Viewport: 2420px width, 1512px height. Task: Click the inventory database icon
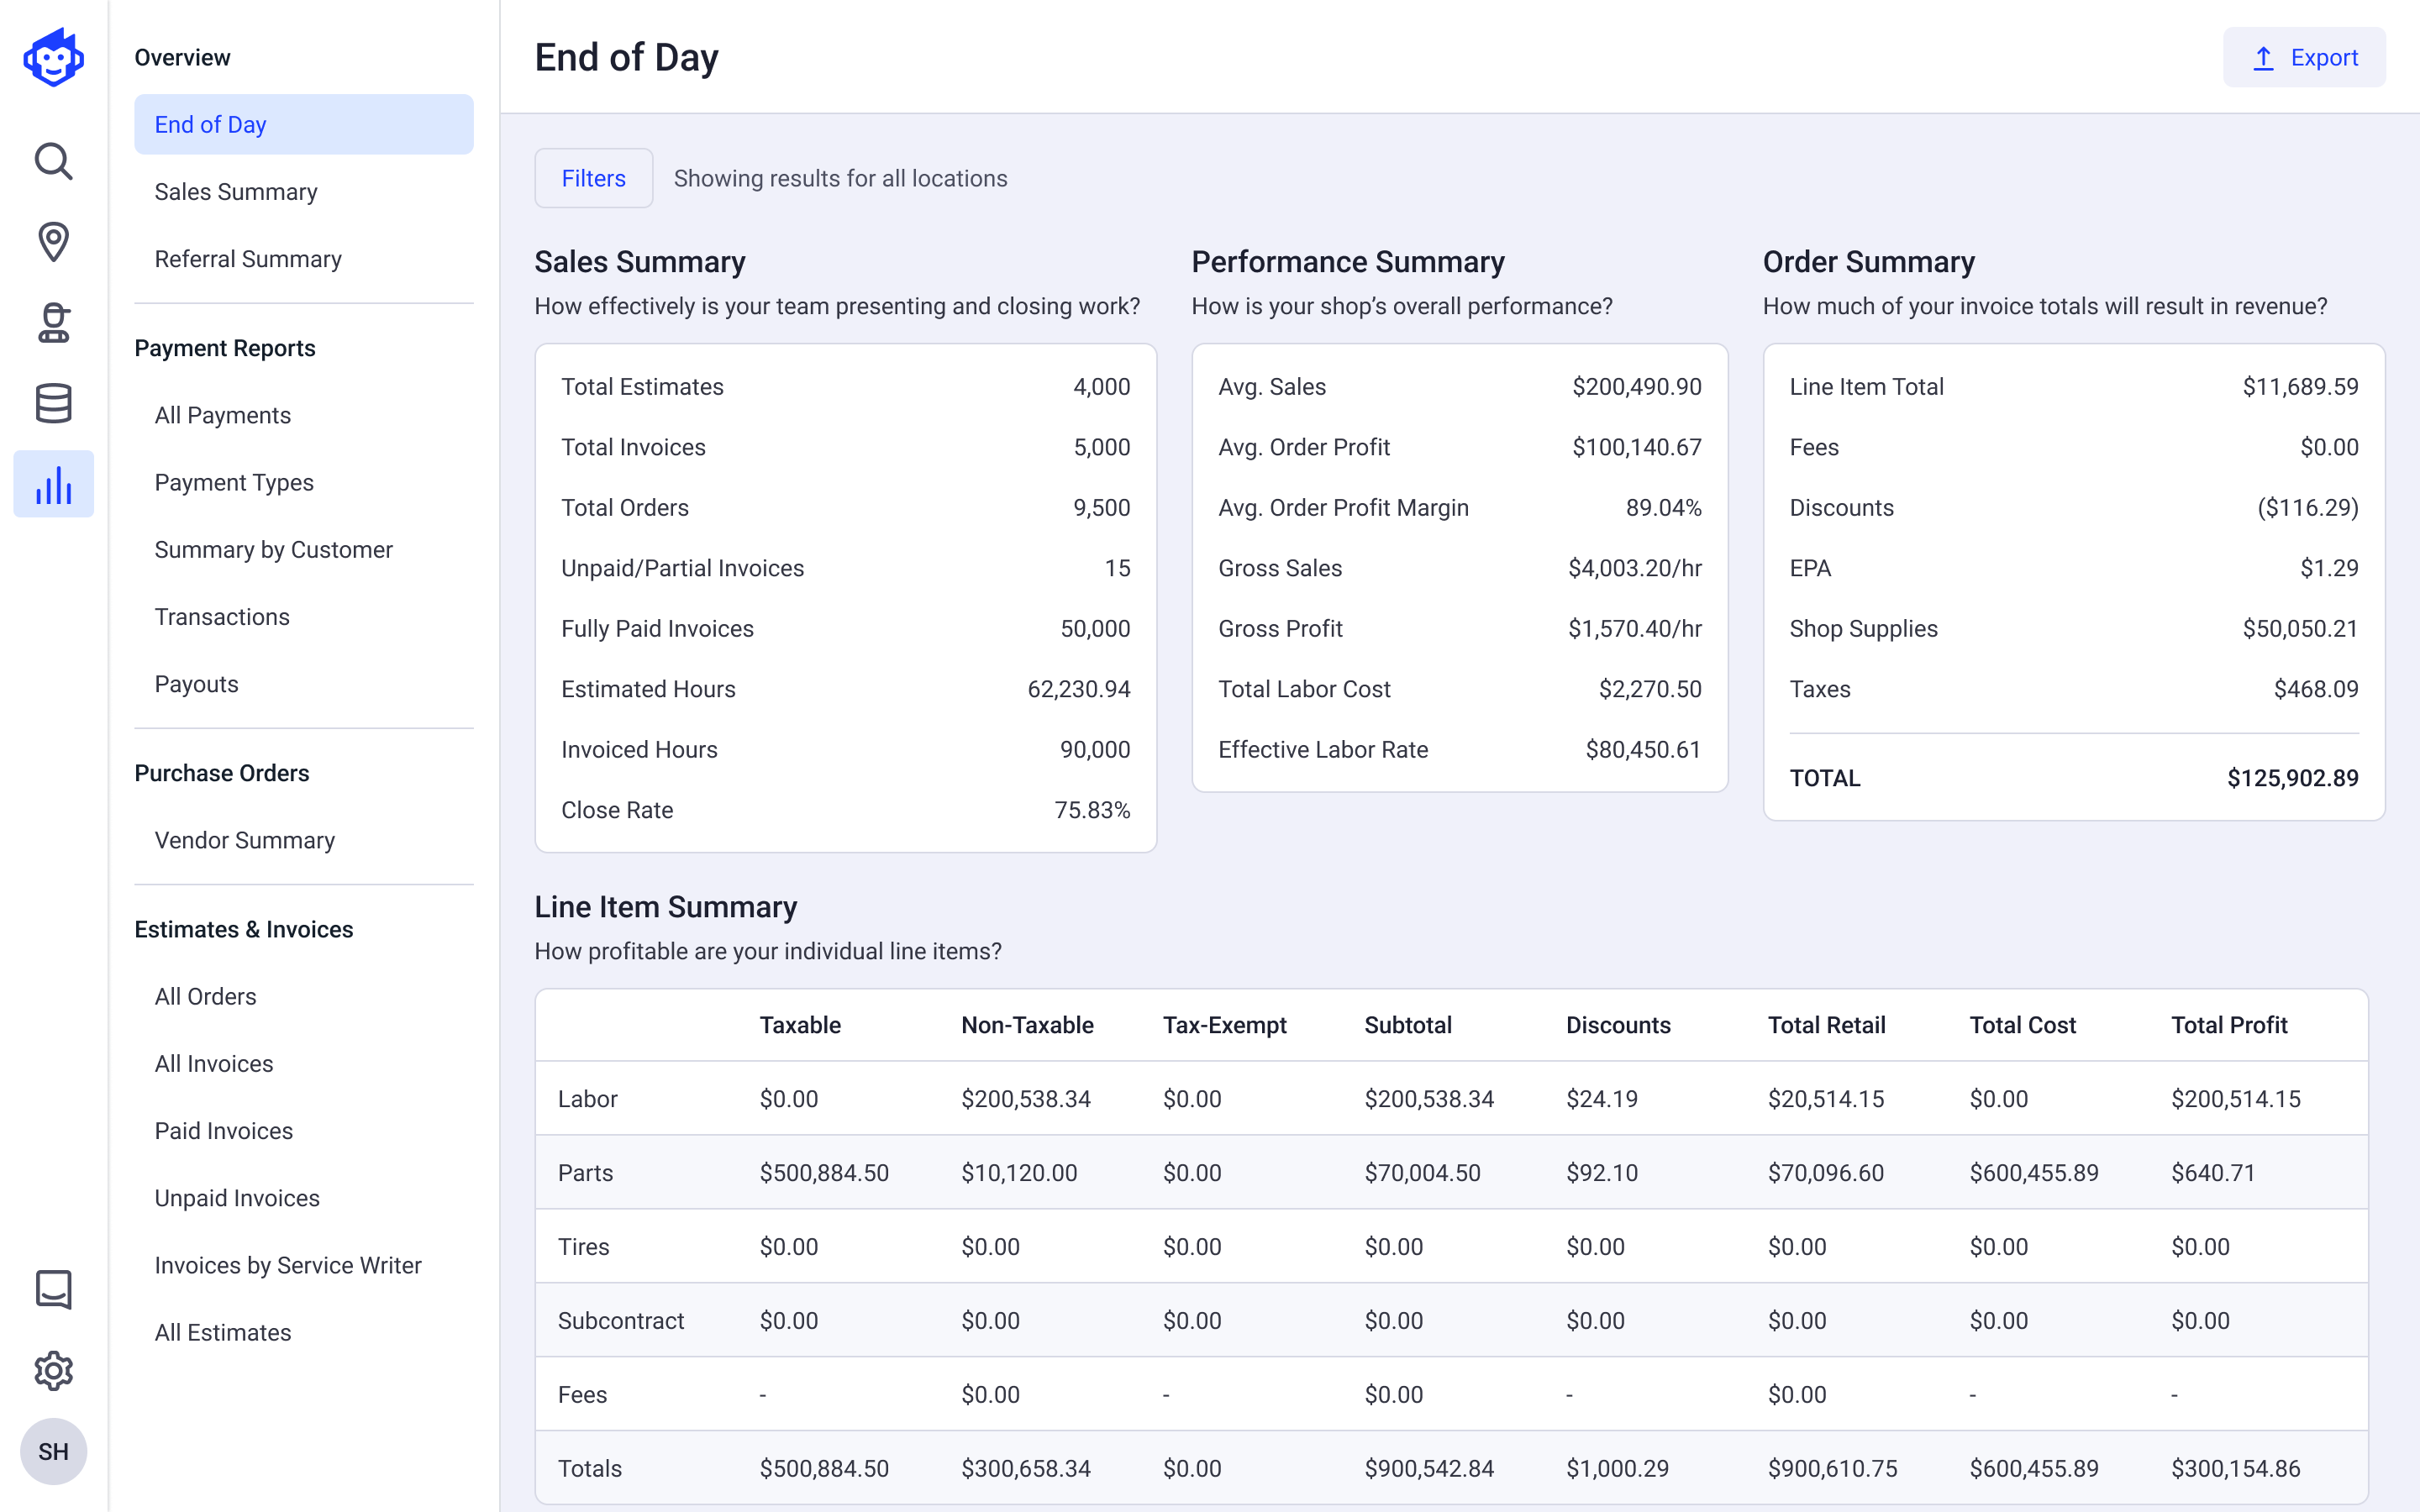coord(53,403)
